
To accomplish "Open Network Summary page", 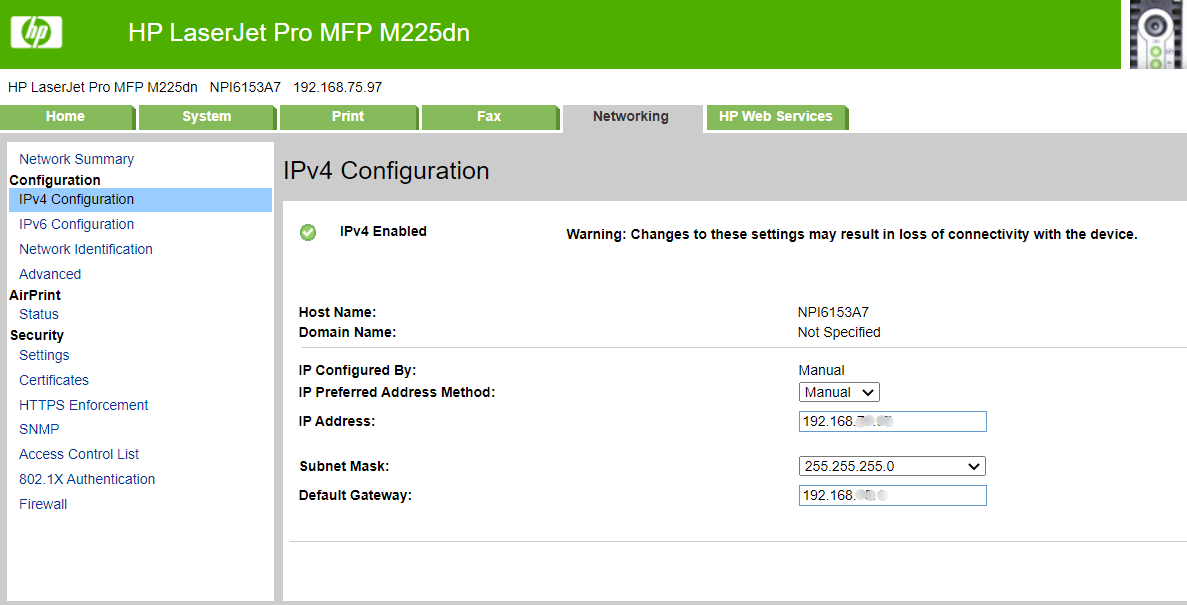I will click(x=76, y=158).
